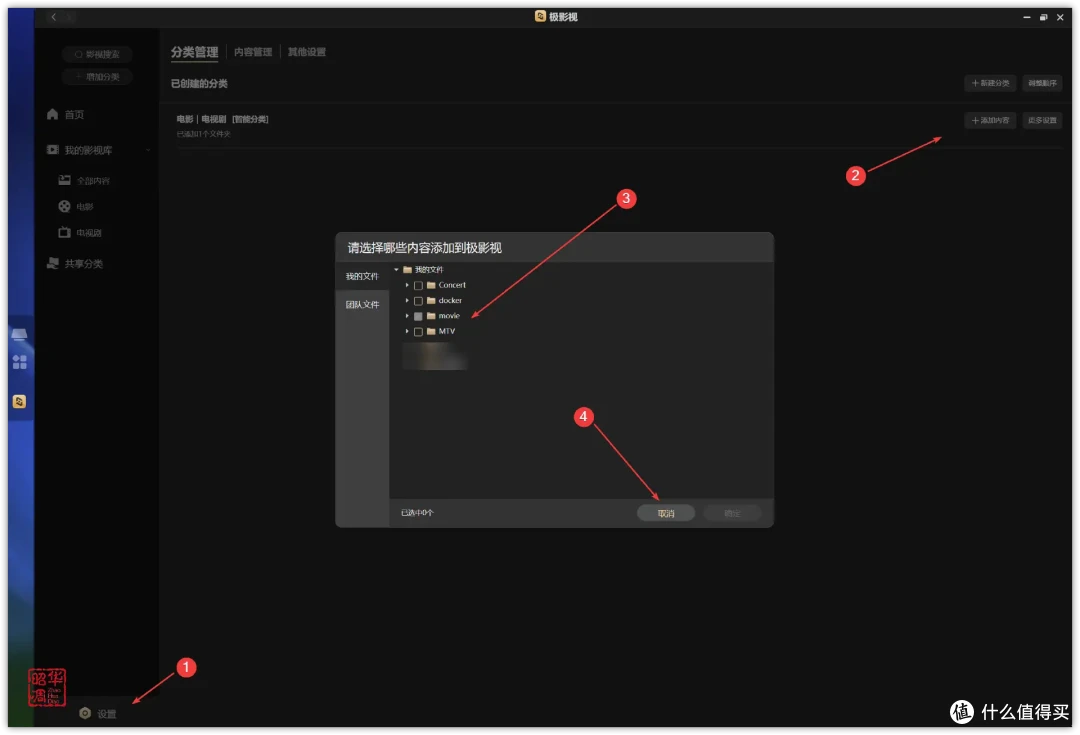Collapse the 我的文件 root tree node
Screen dimensions: 1080x735
(396, 269)
